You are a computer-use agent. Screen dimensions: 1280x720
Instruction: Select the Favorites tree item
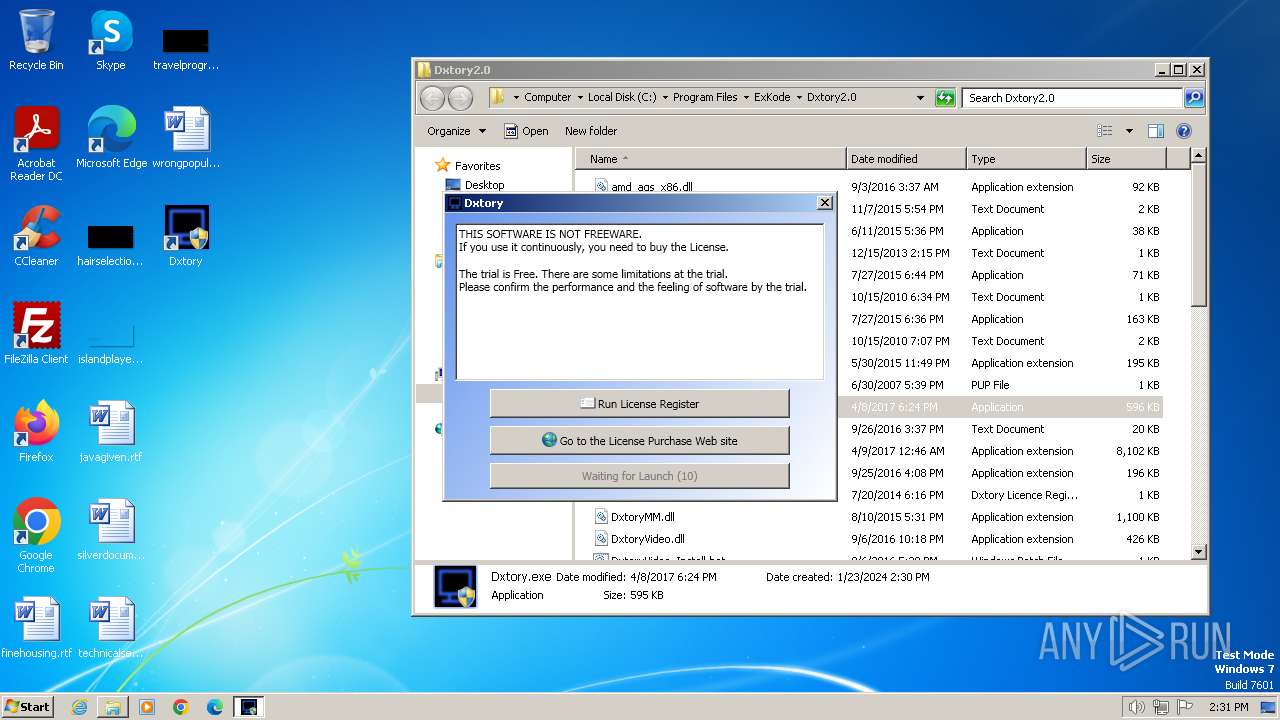[x=477, y=166]
